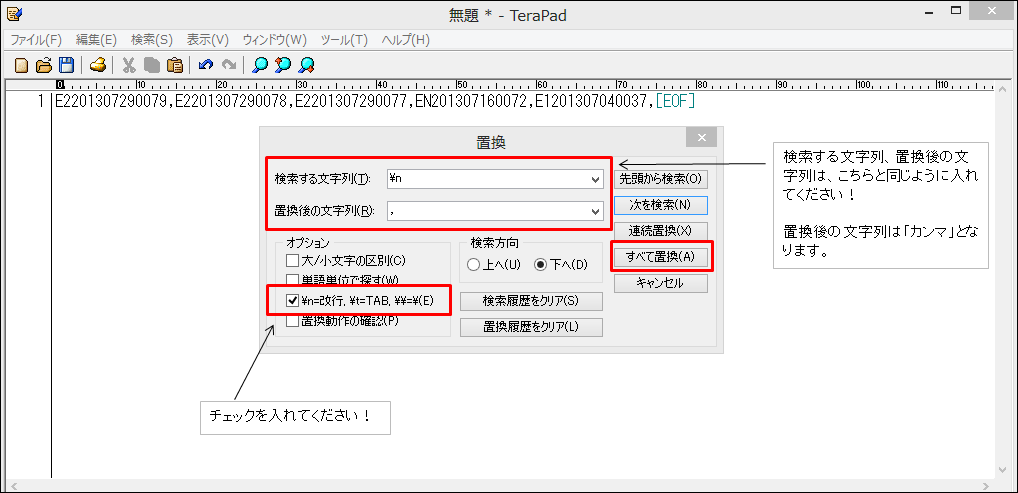Click text EN201307160072 in line 1

[x=471, y=101]
